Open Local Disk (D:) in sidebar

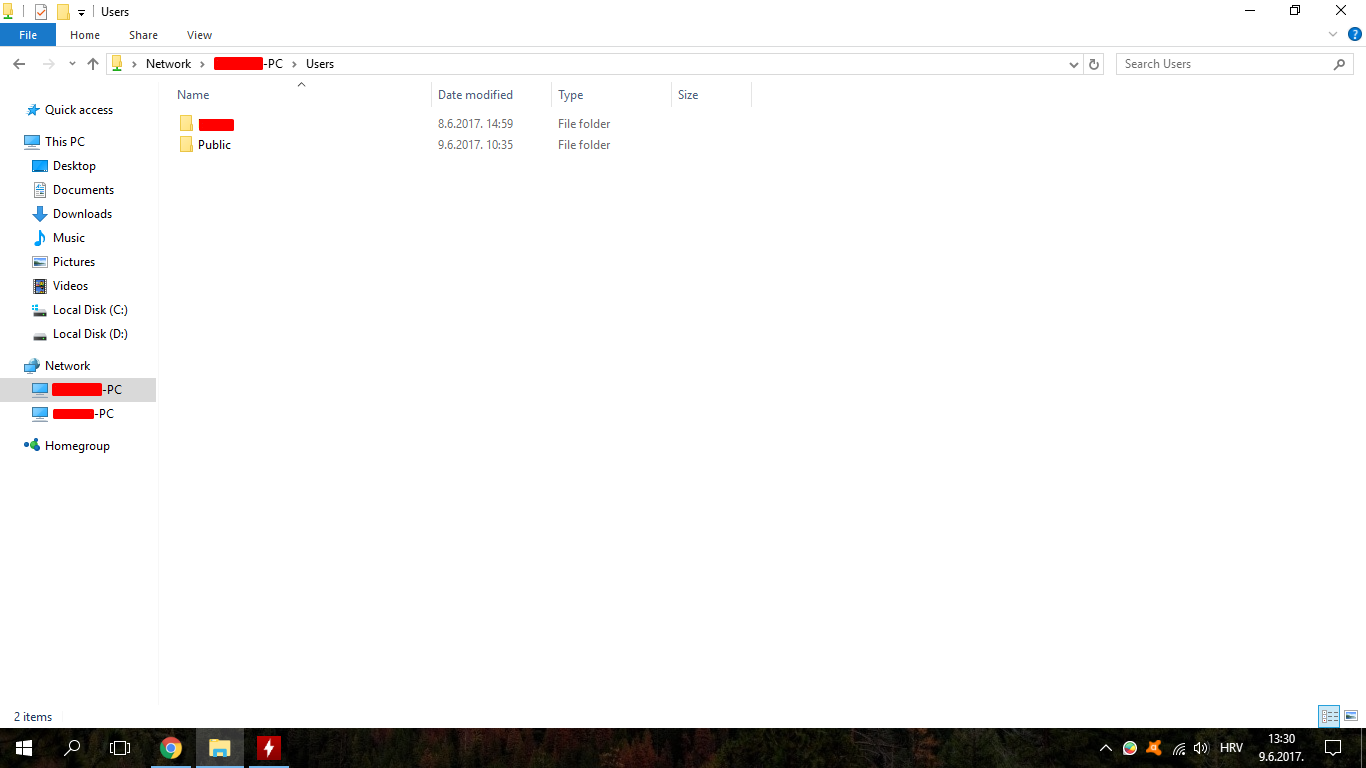pos(90,334)
